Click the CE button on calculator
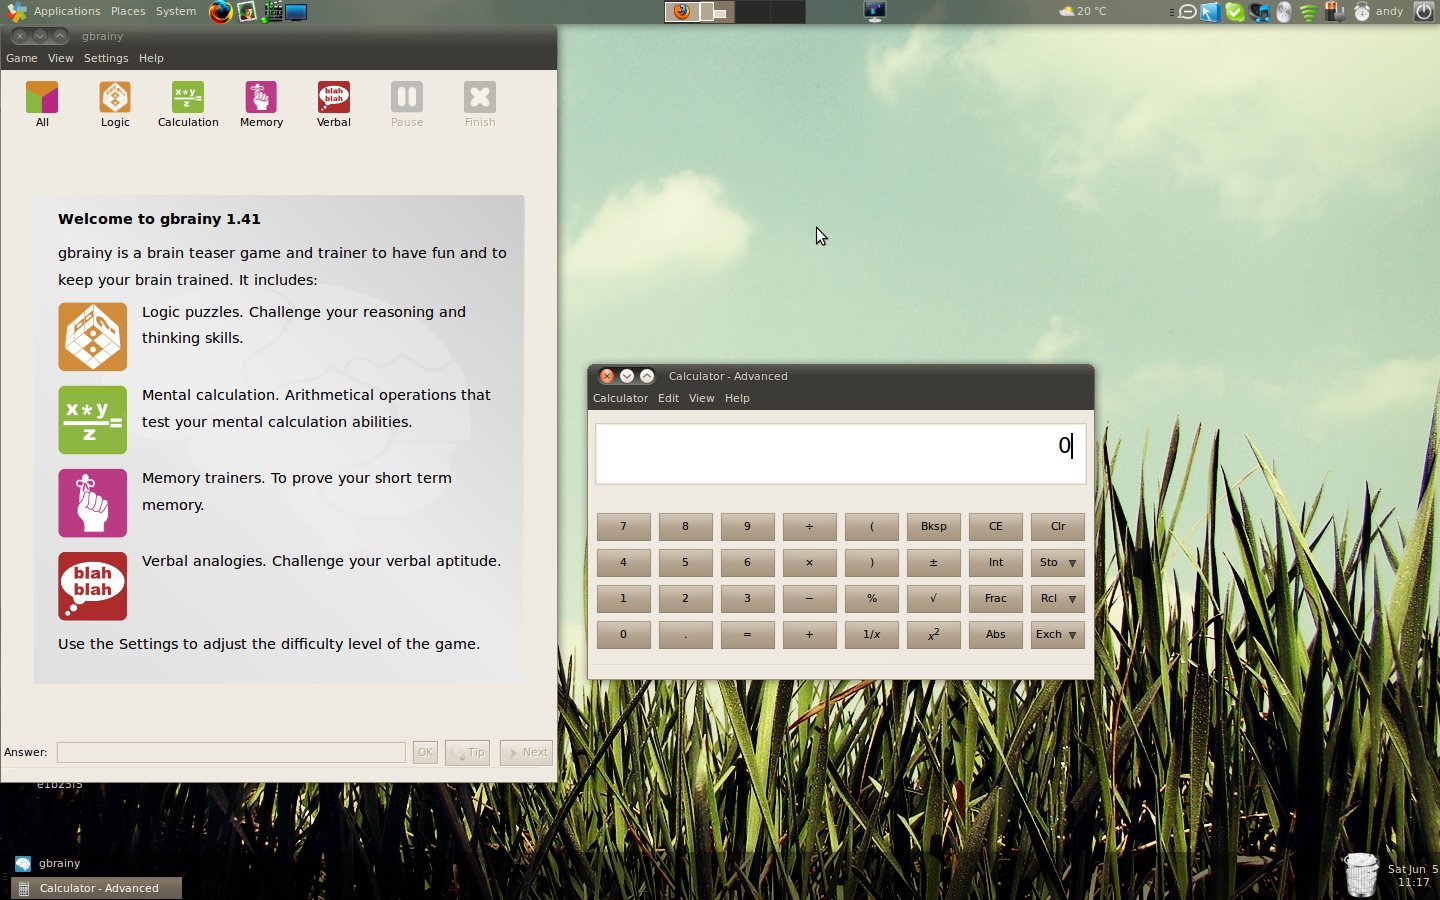This screenshot has height=900, width=1440. (996, 527)
